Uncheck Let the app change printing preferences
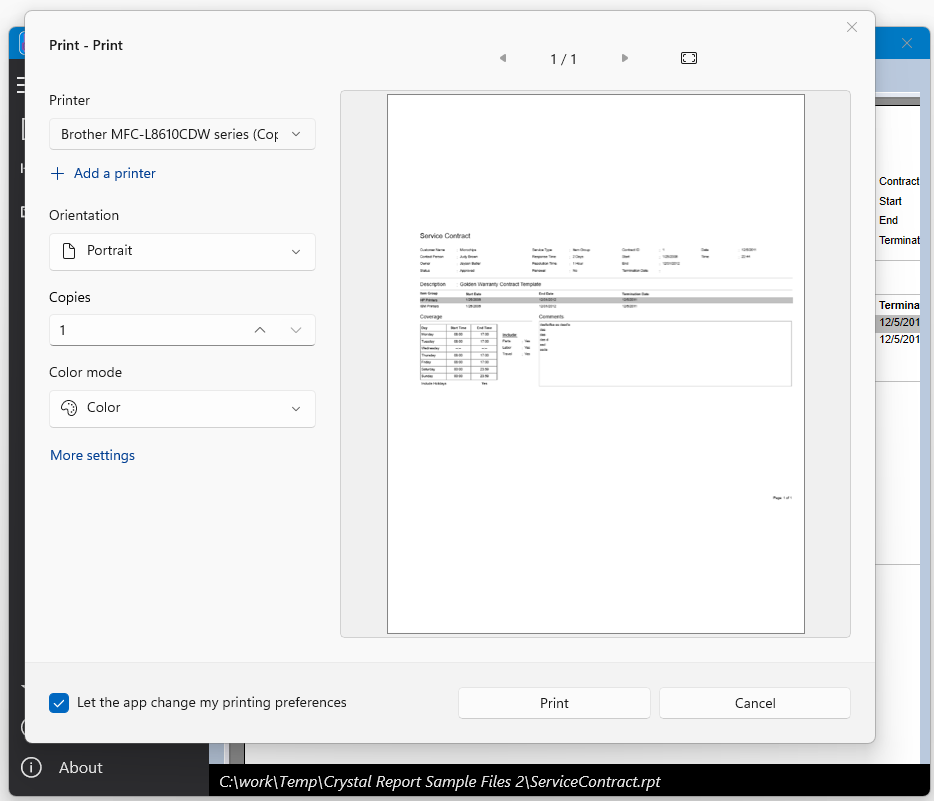934x801 pixels. pos(59,703)
